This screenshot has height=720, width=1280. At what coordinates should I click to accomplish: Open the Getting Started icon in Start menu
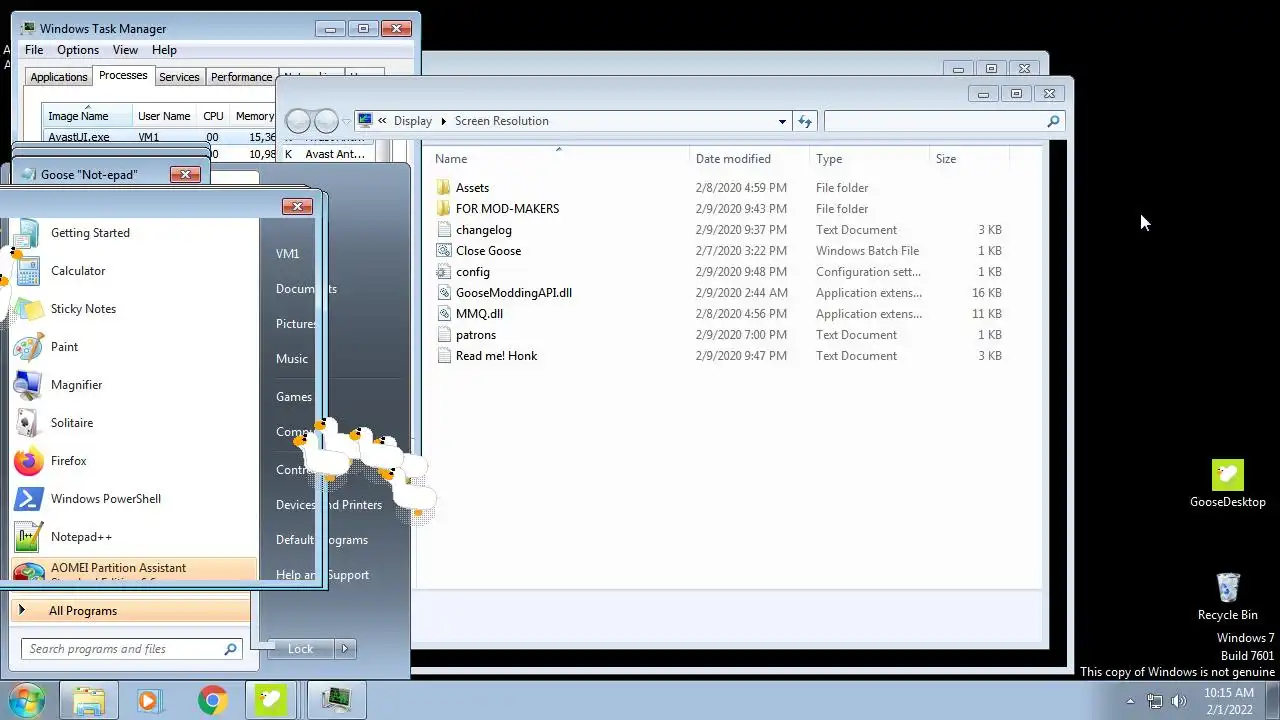tap(28, 233)
